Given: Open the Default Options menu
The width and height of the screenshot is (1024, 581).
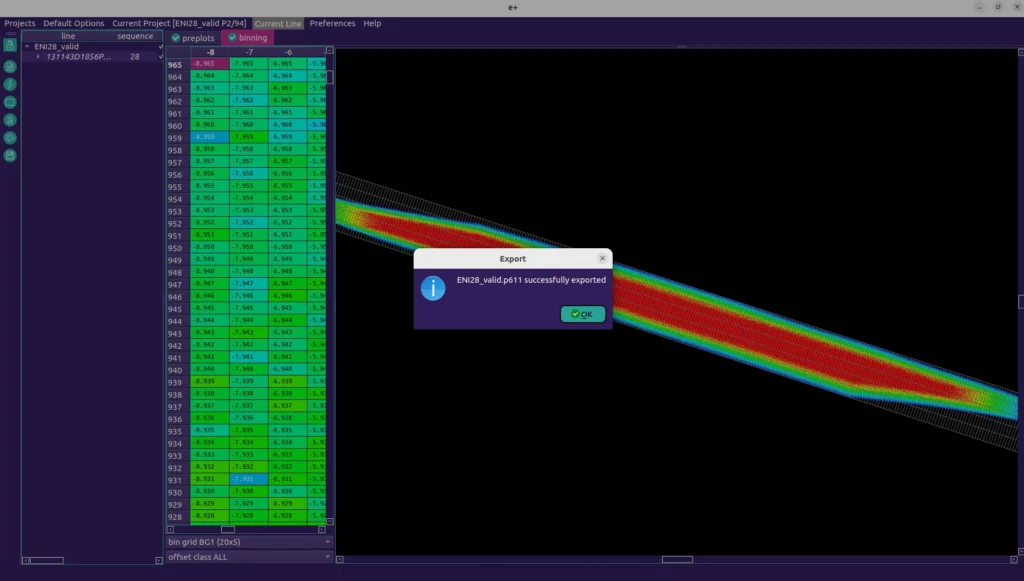Looking at the screenshot, I should coord(74,23).
